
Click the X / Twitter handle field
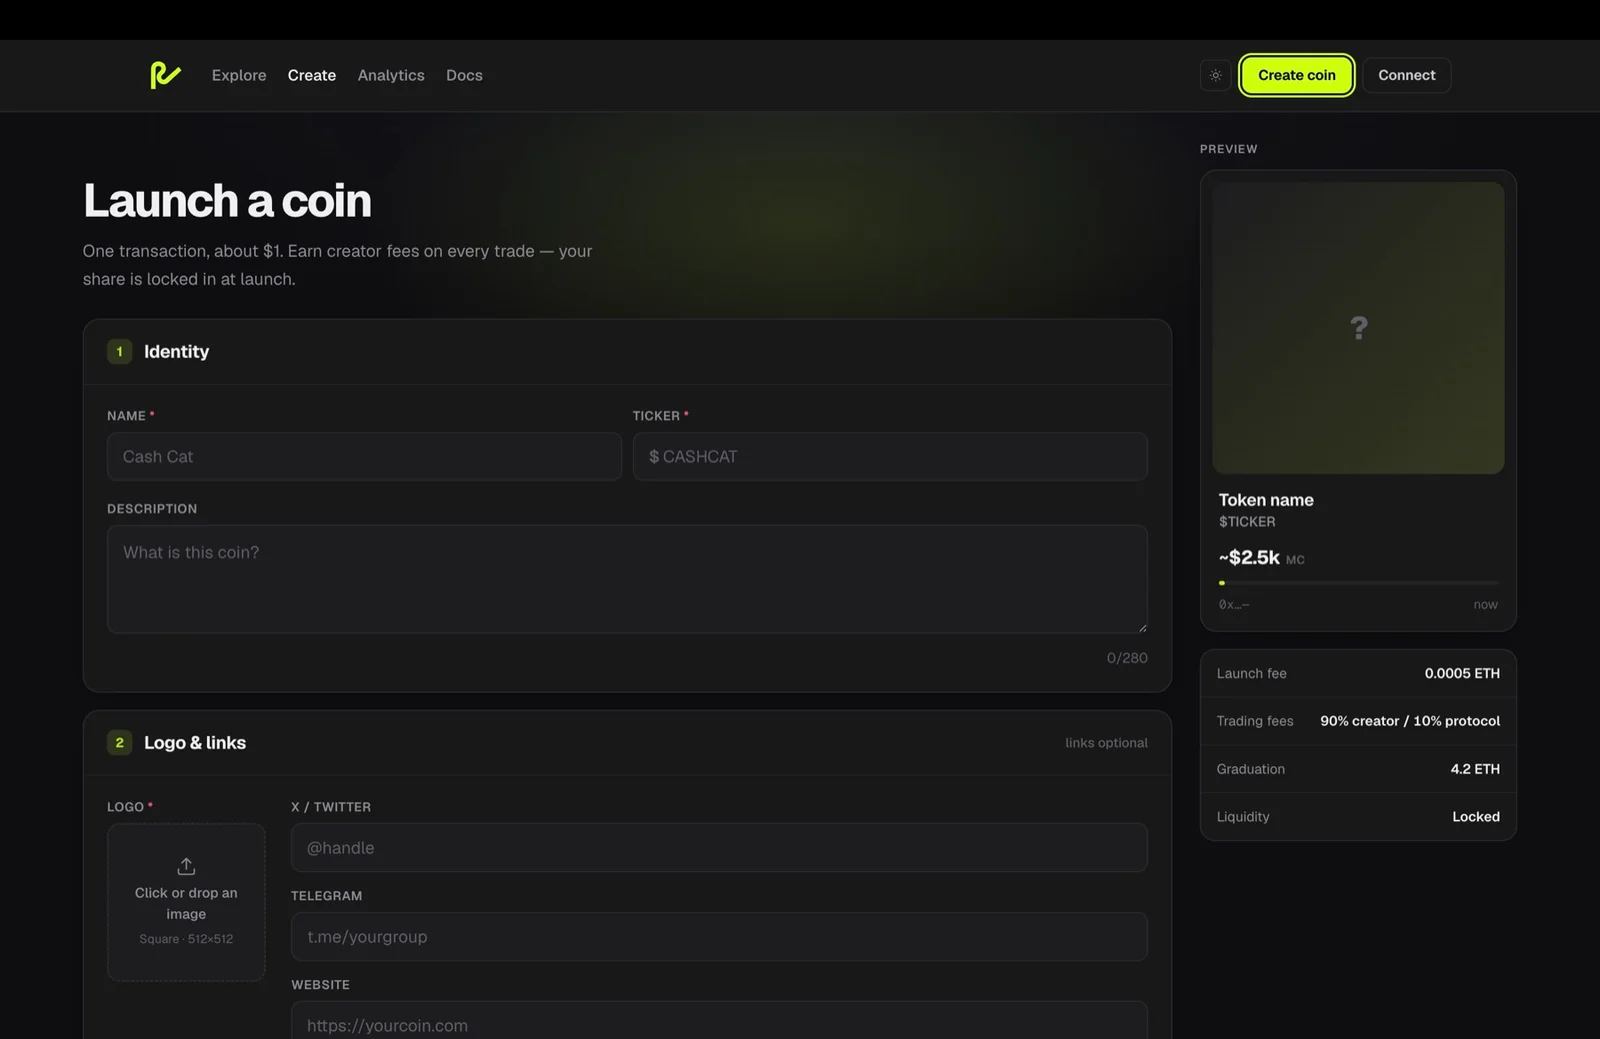pyautogui.click(x=719, y=847)
